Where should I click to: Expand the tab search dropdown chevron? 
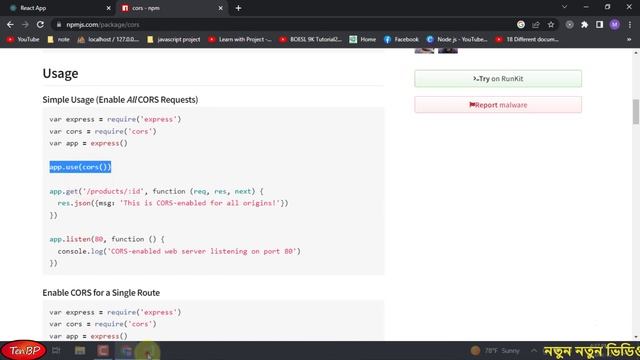tap(564, 7)
